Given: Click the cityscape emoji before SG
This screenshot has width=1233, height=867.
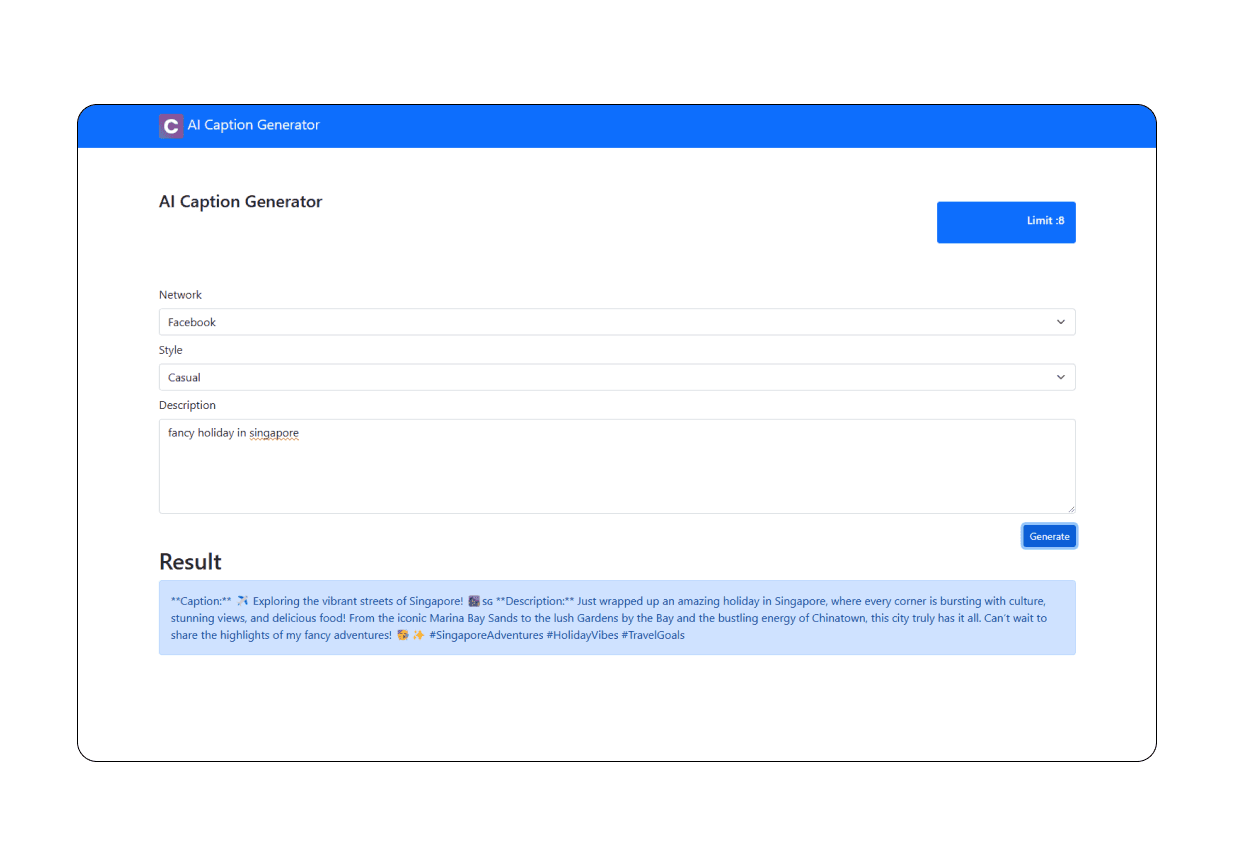Looking at the screenshot, I should [474, 601].
